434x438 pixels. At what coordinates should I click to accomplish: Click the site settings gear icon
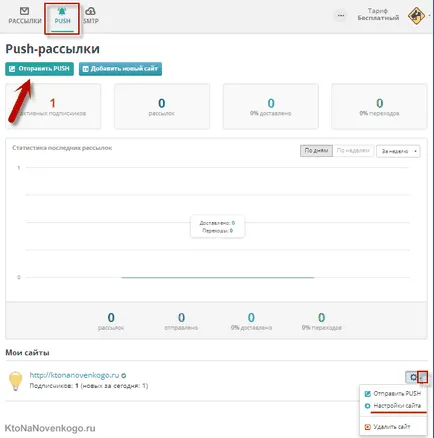point(413,377)
